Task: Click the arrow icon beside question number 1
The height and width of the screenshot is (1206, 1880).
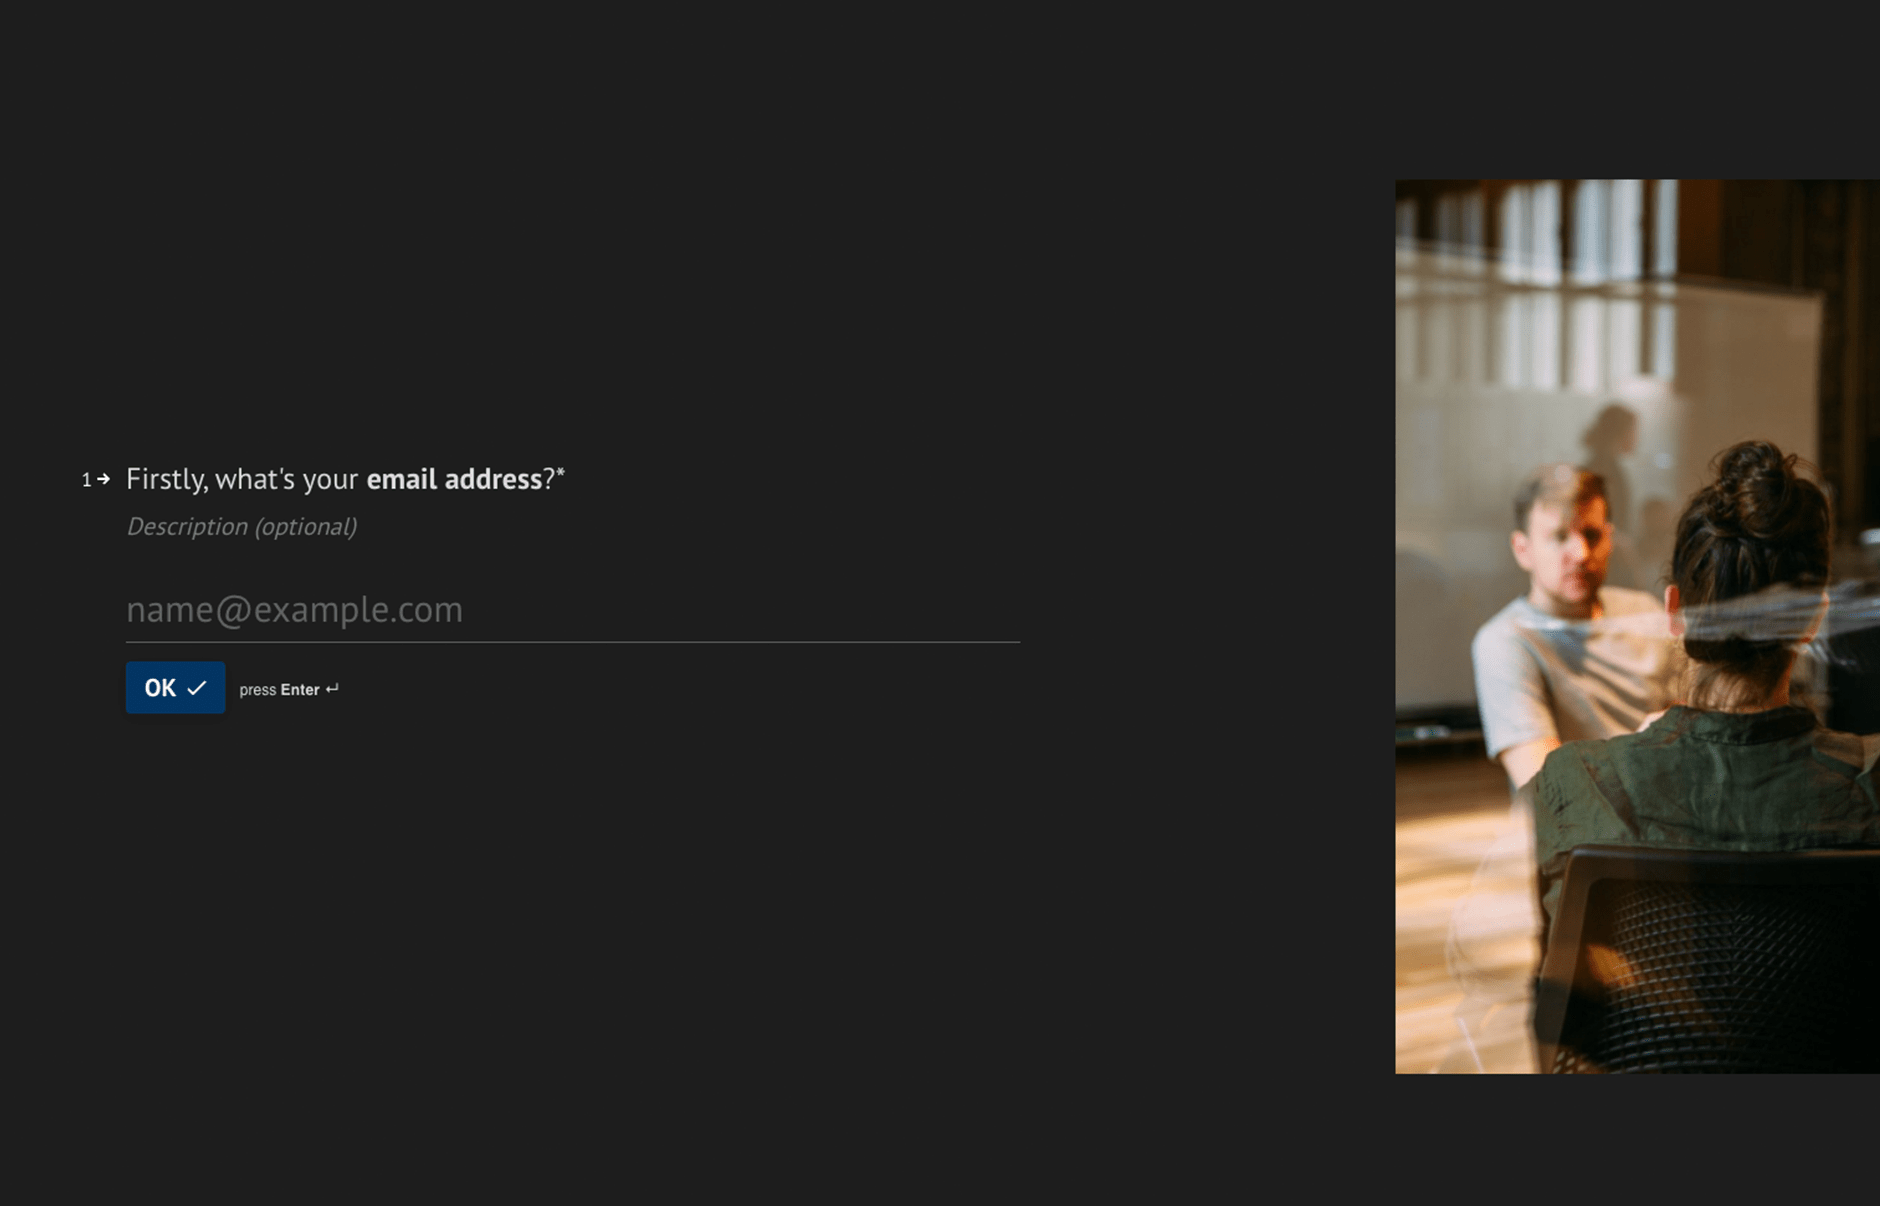Action: pyautogui.click(x=103, y=480)
